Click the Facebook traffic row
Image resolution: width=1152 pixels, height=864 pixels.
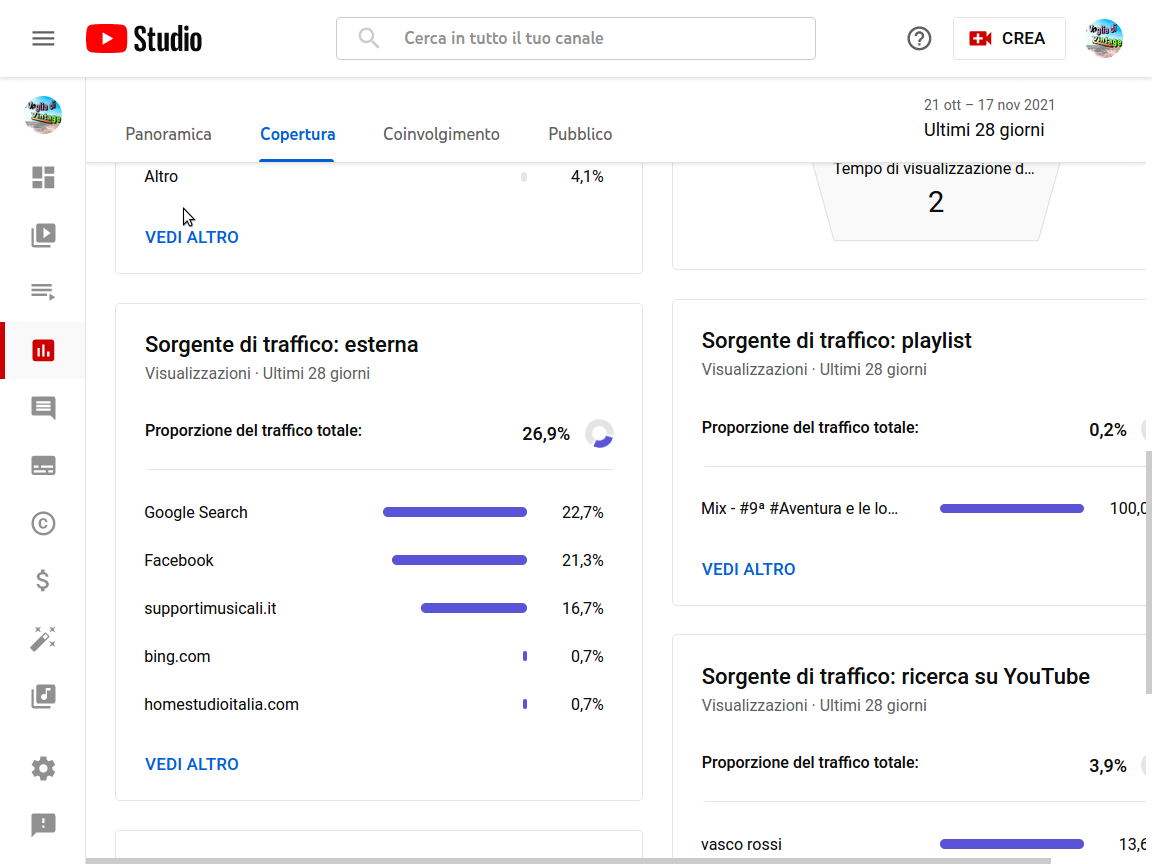point(379,561)
